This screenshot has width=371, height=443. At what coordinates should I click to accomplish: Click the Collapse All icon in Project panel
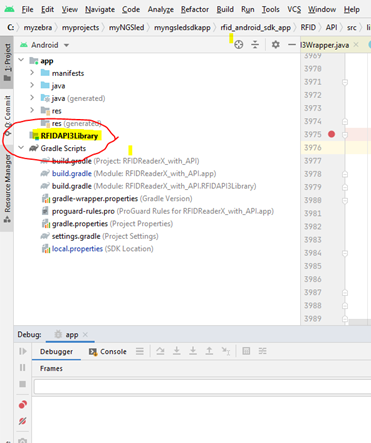point(255,44)
